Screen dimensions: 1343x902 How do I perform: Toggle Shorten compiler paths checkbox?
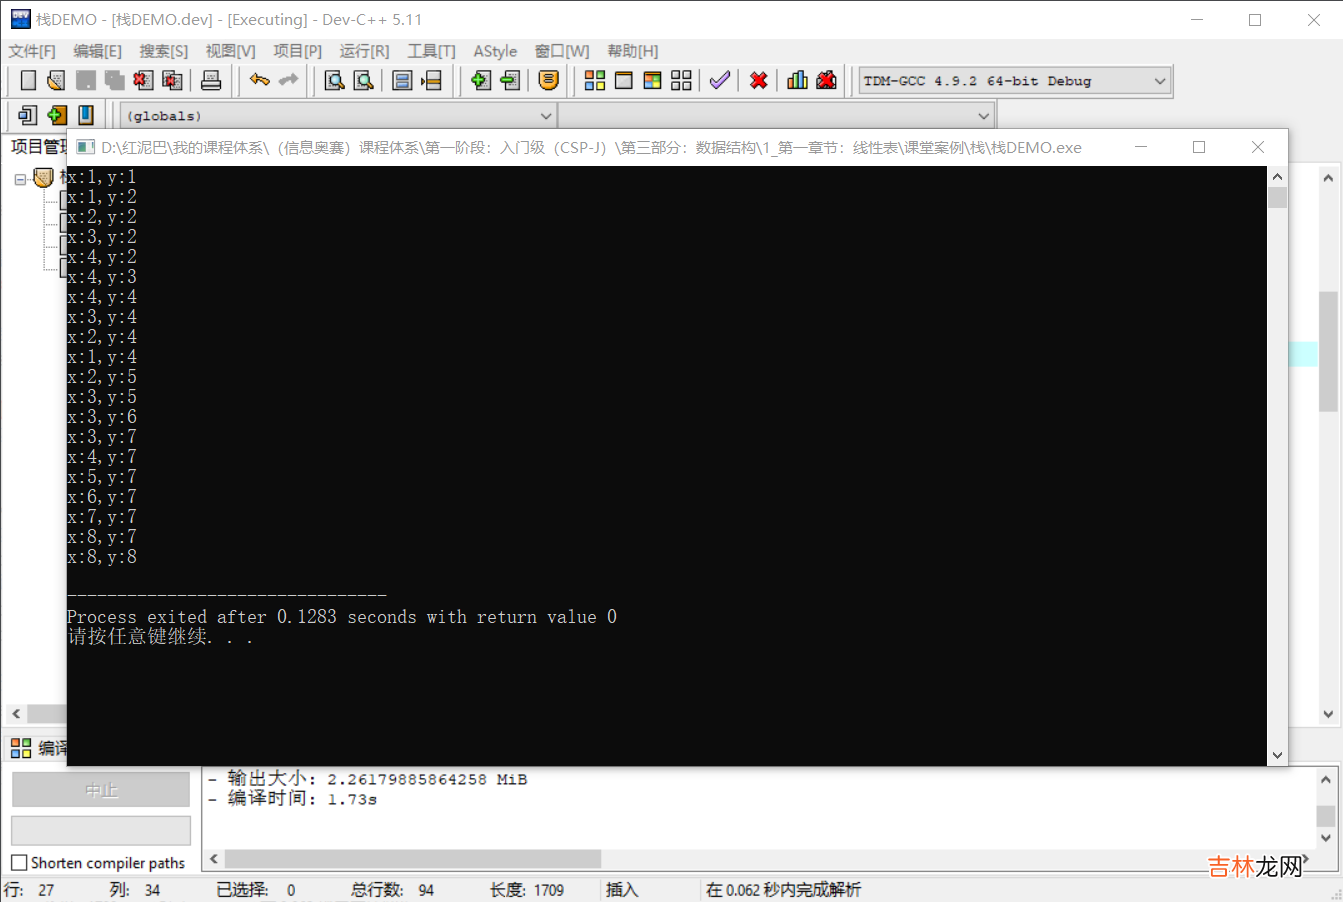click(x=19, y=863)
